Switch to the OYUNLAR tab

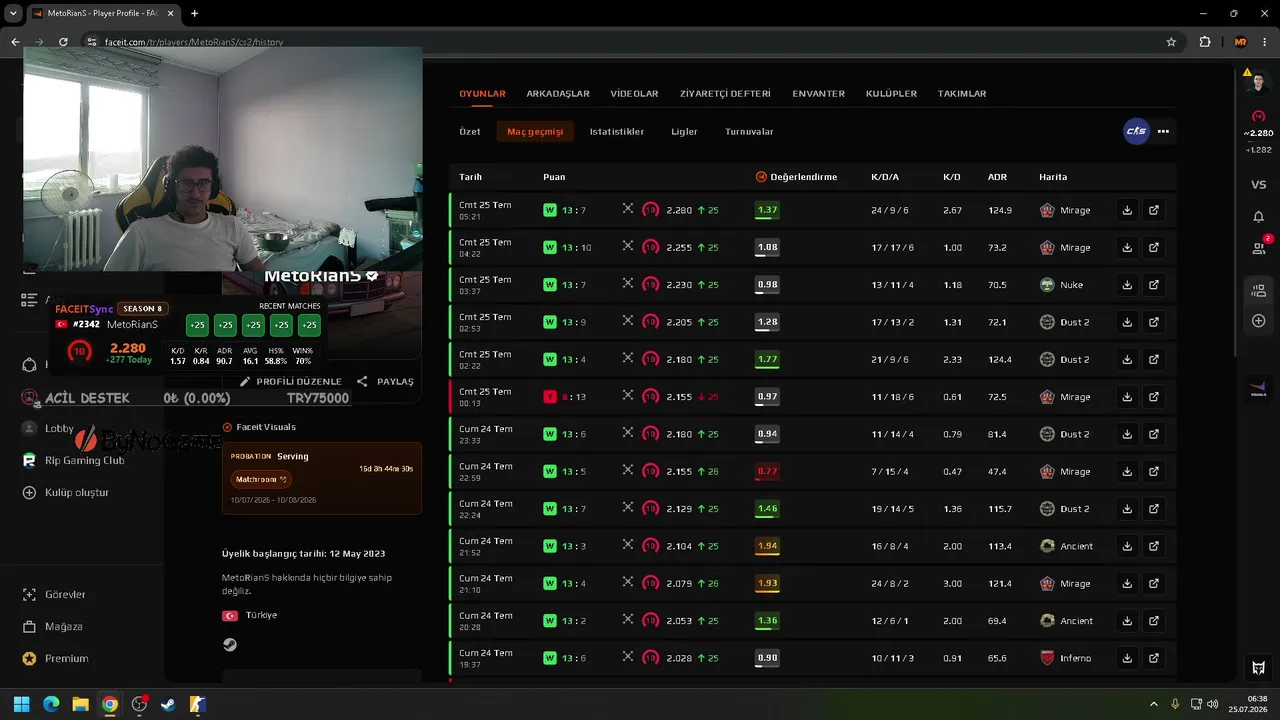click(482, 93)
